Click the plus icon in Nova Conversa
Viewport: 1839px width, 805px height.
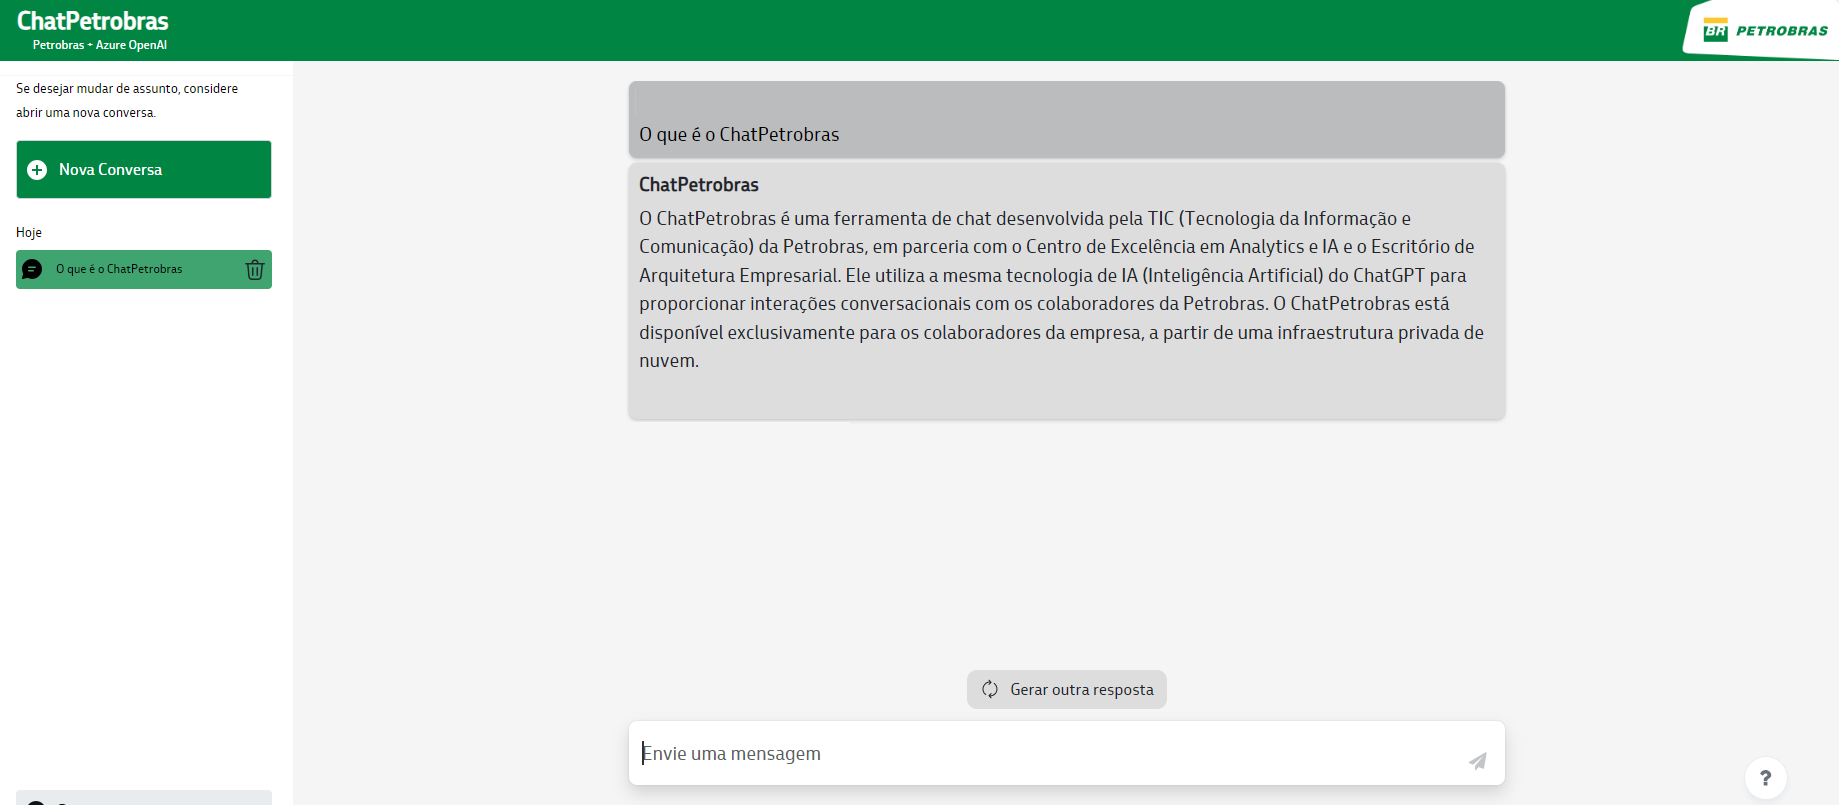(x=37, y=170)
